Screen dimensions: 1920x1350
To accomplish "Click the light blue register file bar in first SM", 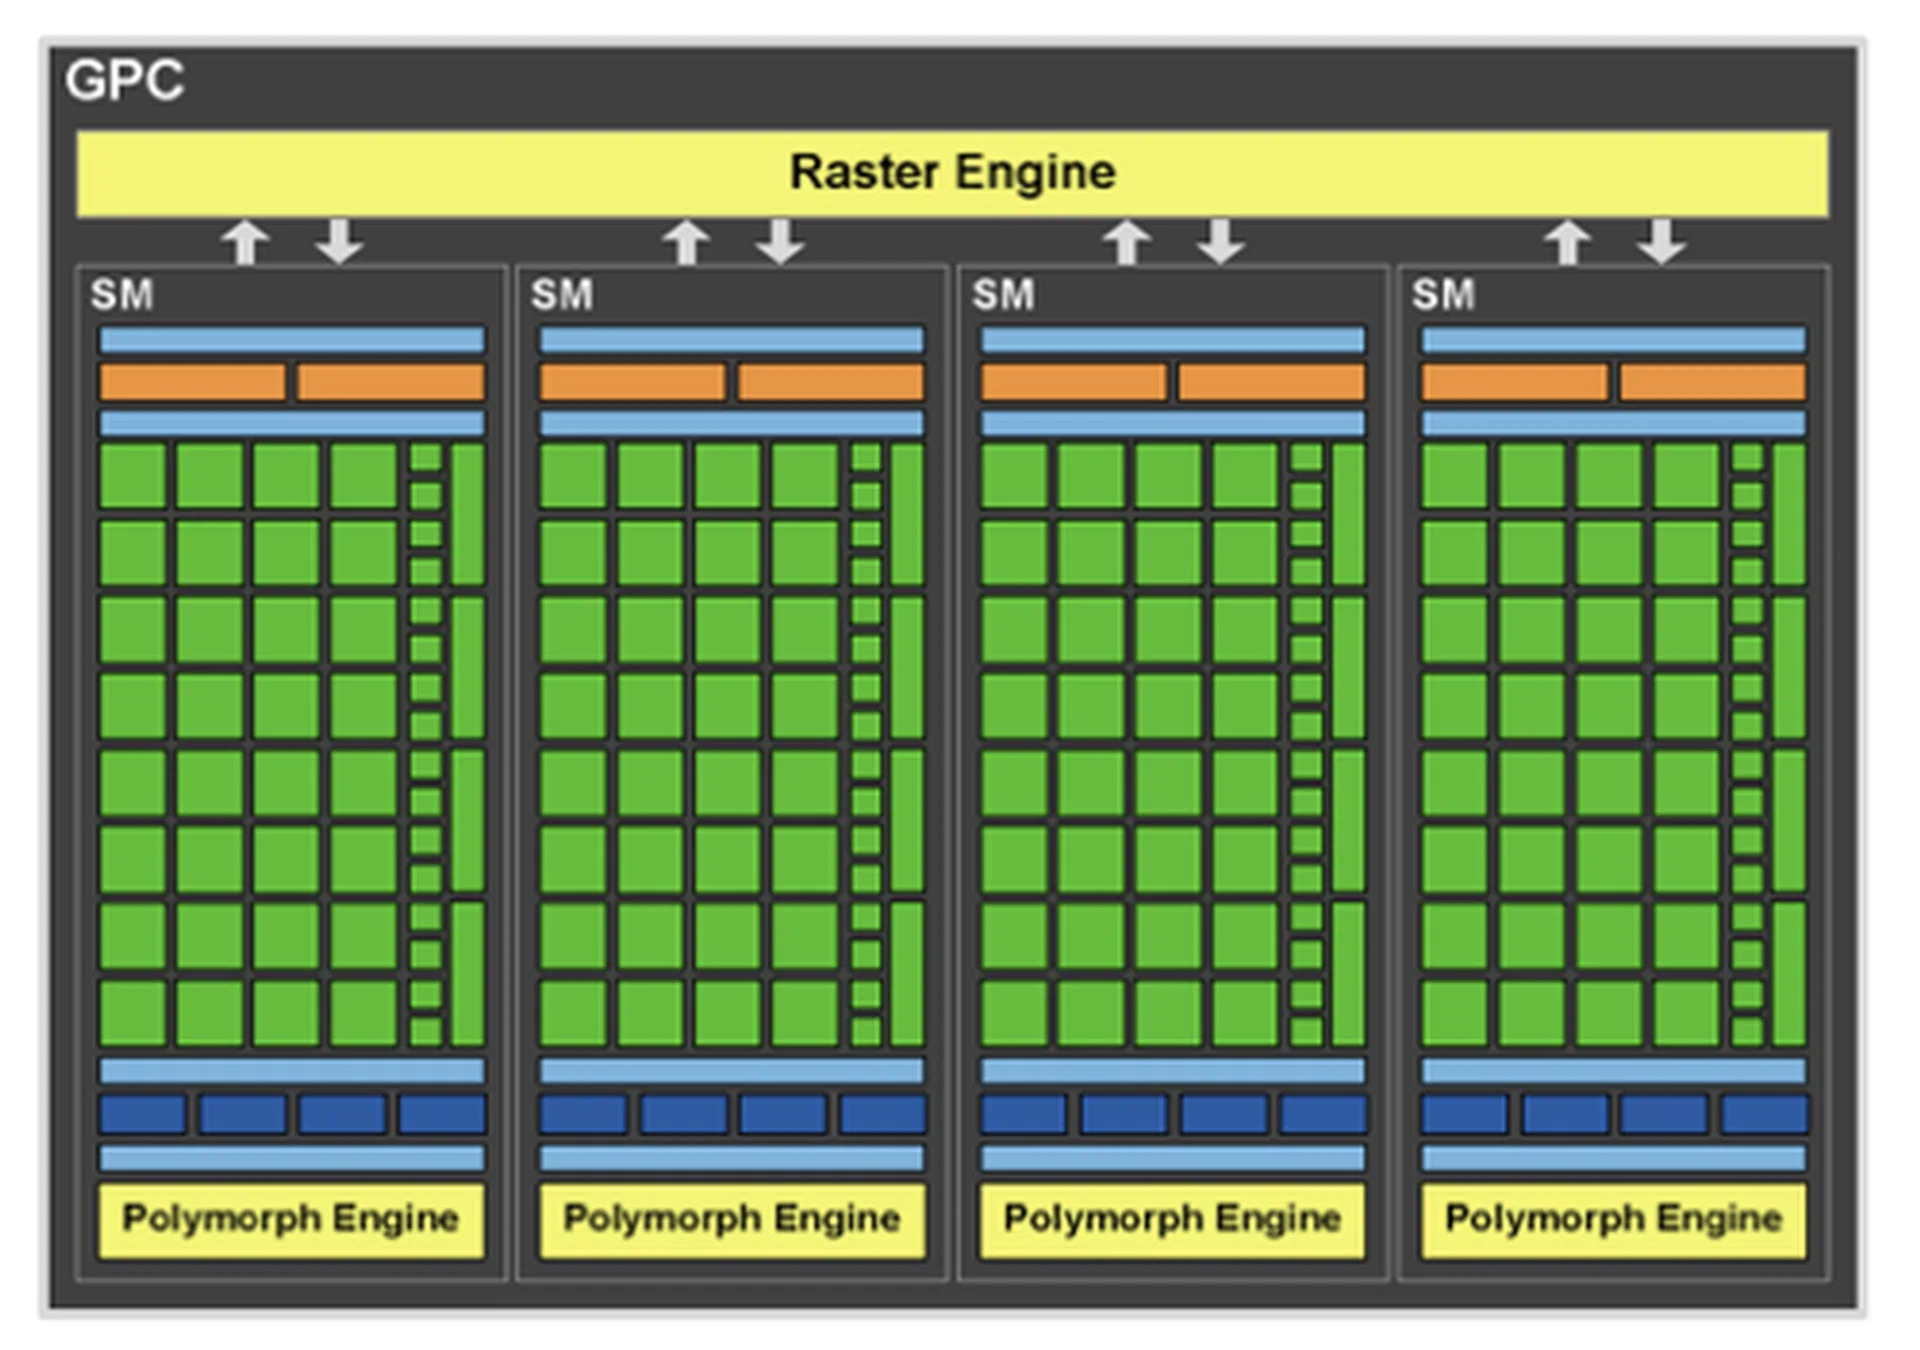I will (290, 340).
